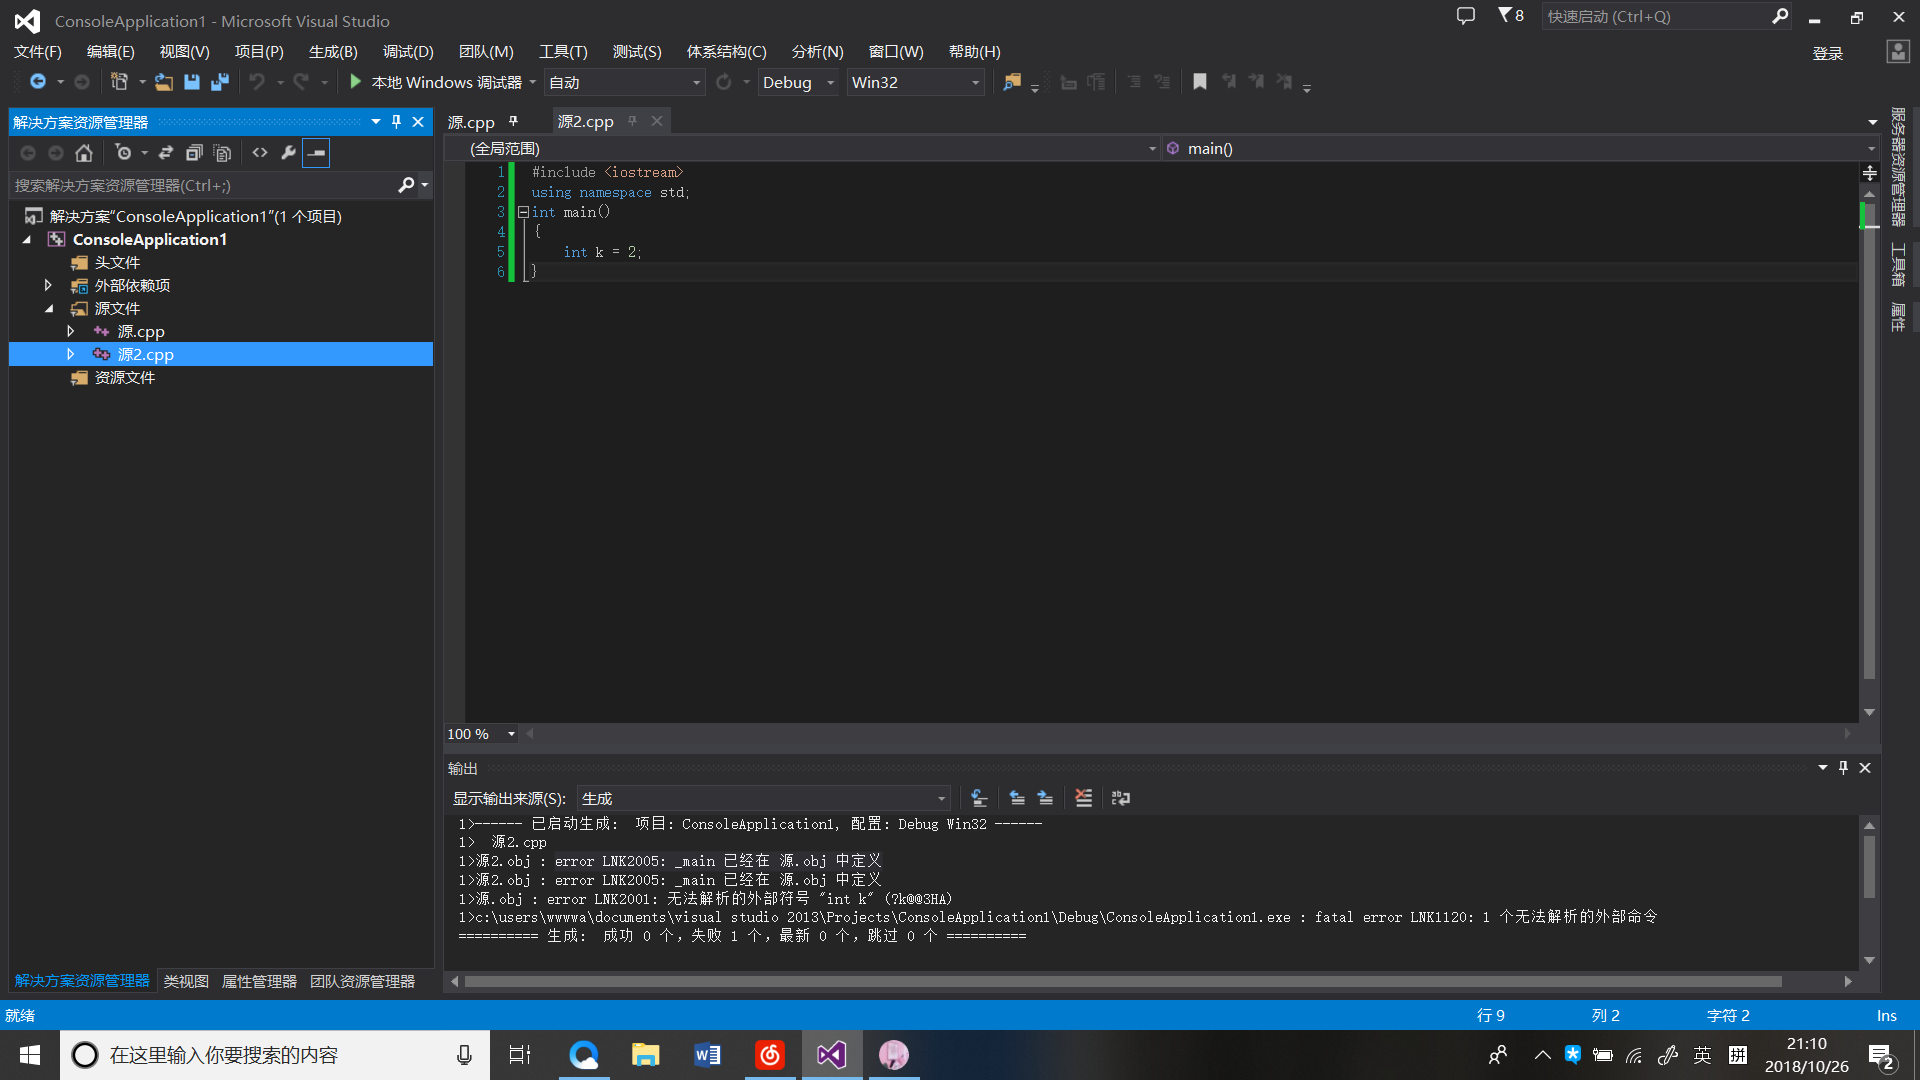Toggle the bookmark icon in toolbar
This screenshot has height=1080, width=1920.
[x=1200, y=82]
